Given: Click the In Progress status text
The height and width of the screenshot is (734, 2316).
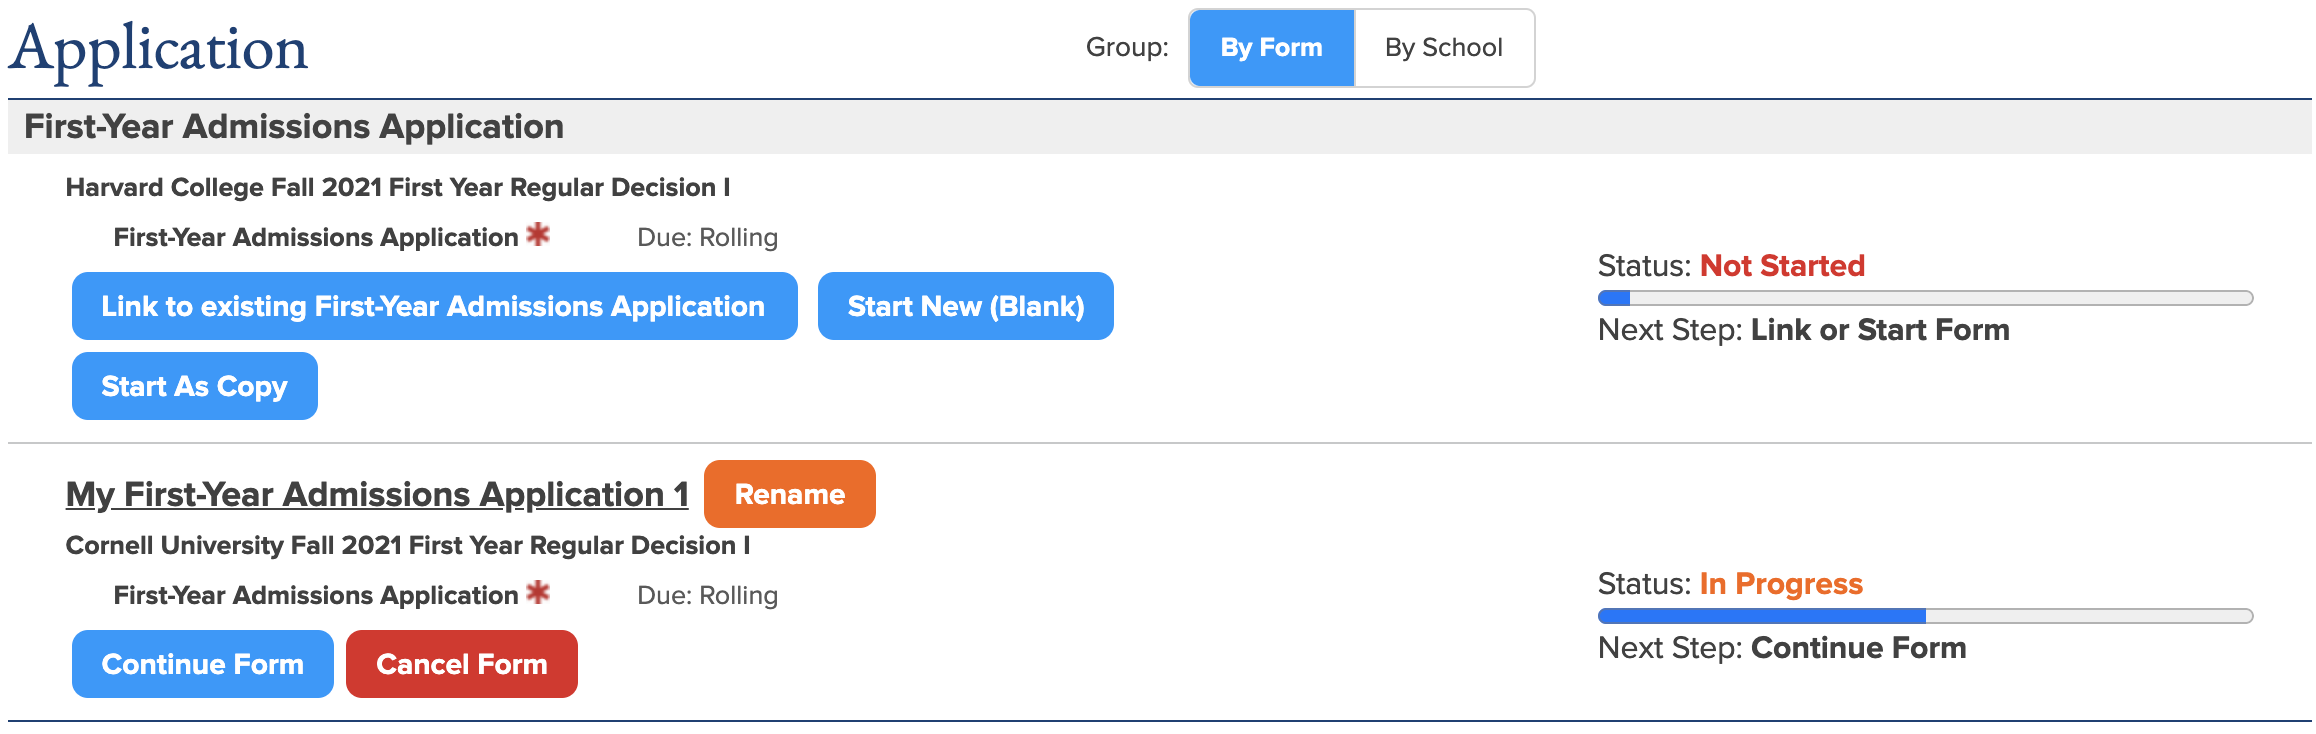Looking at the screenshot, I should (x=1780, y=584).
